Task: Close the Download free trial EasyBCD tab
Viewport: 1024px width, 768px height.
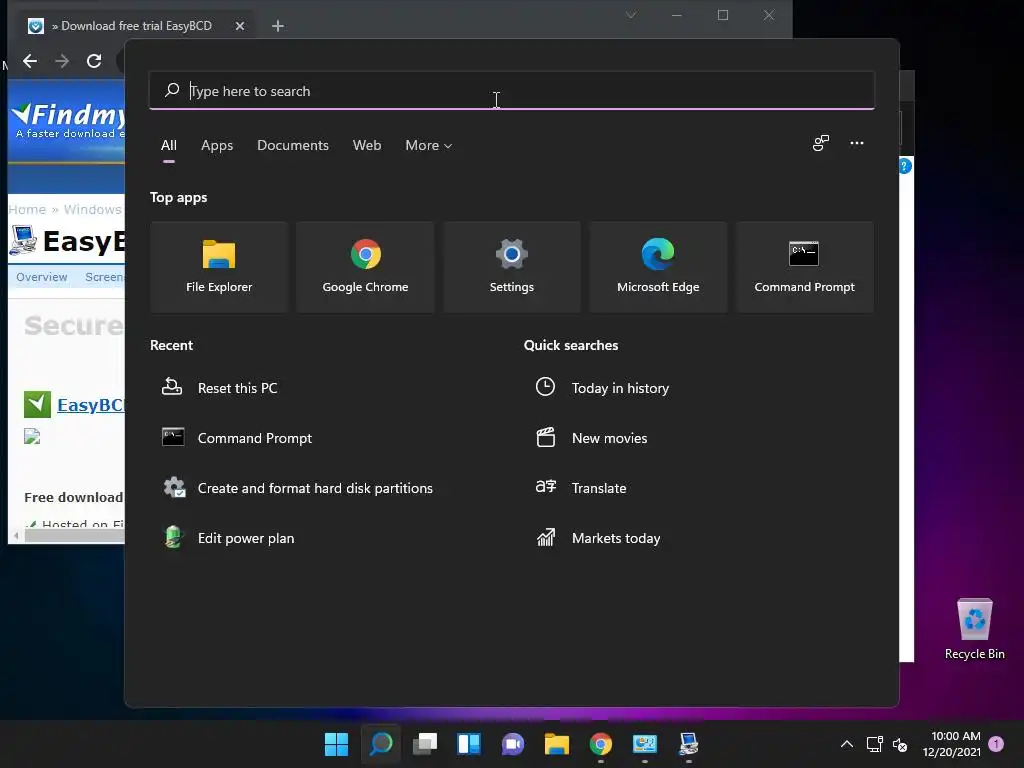Action: pyautogui.click(x=240, y=26)
